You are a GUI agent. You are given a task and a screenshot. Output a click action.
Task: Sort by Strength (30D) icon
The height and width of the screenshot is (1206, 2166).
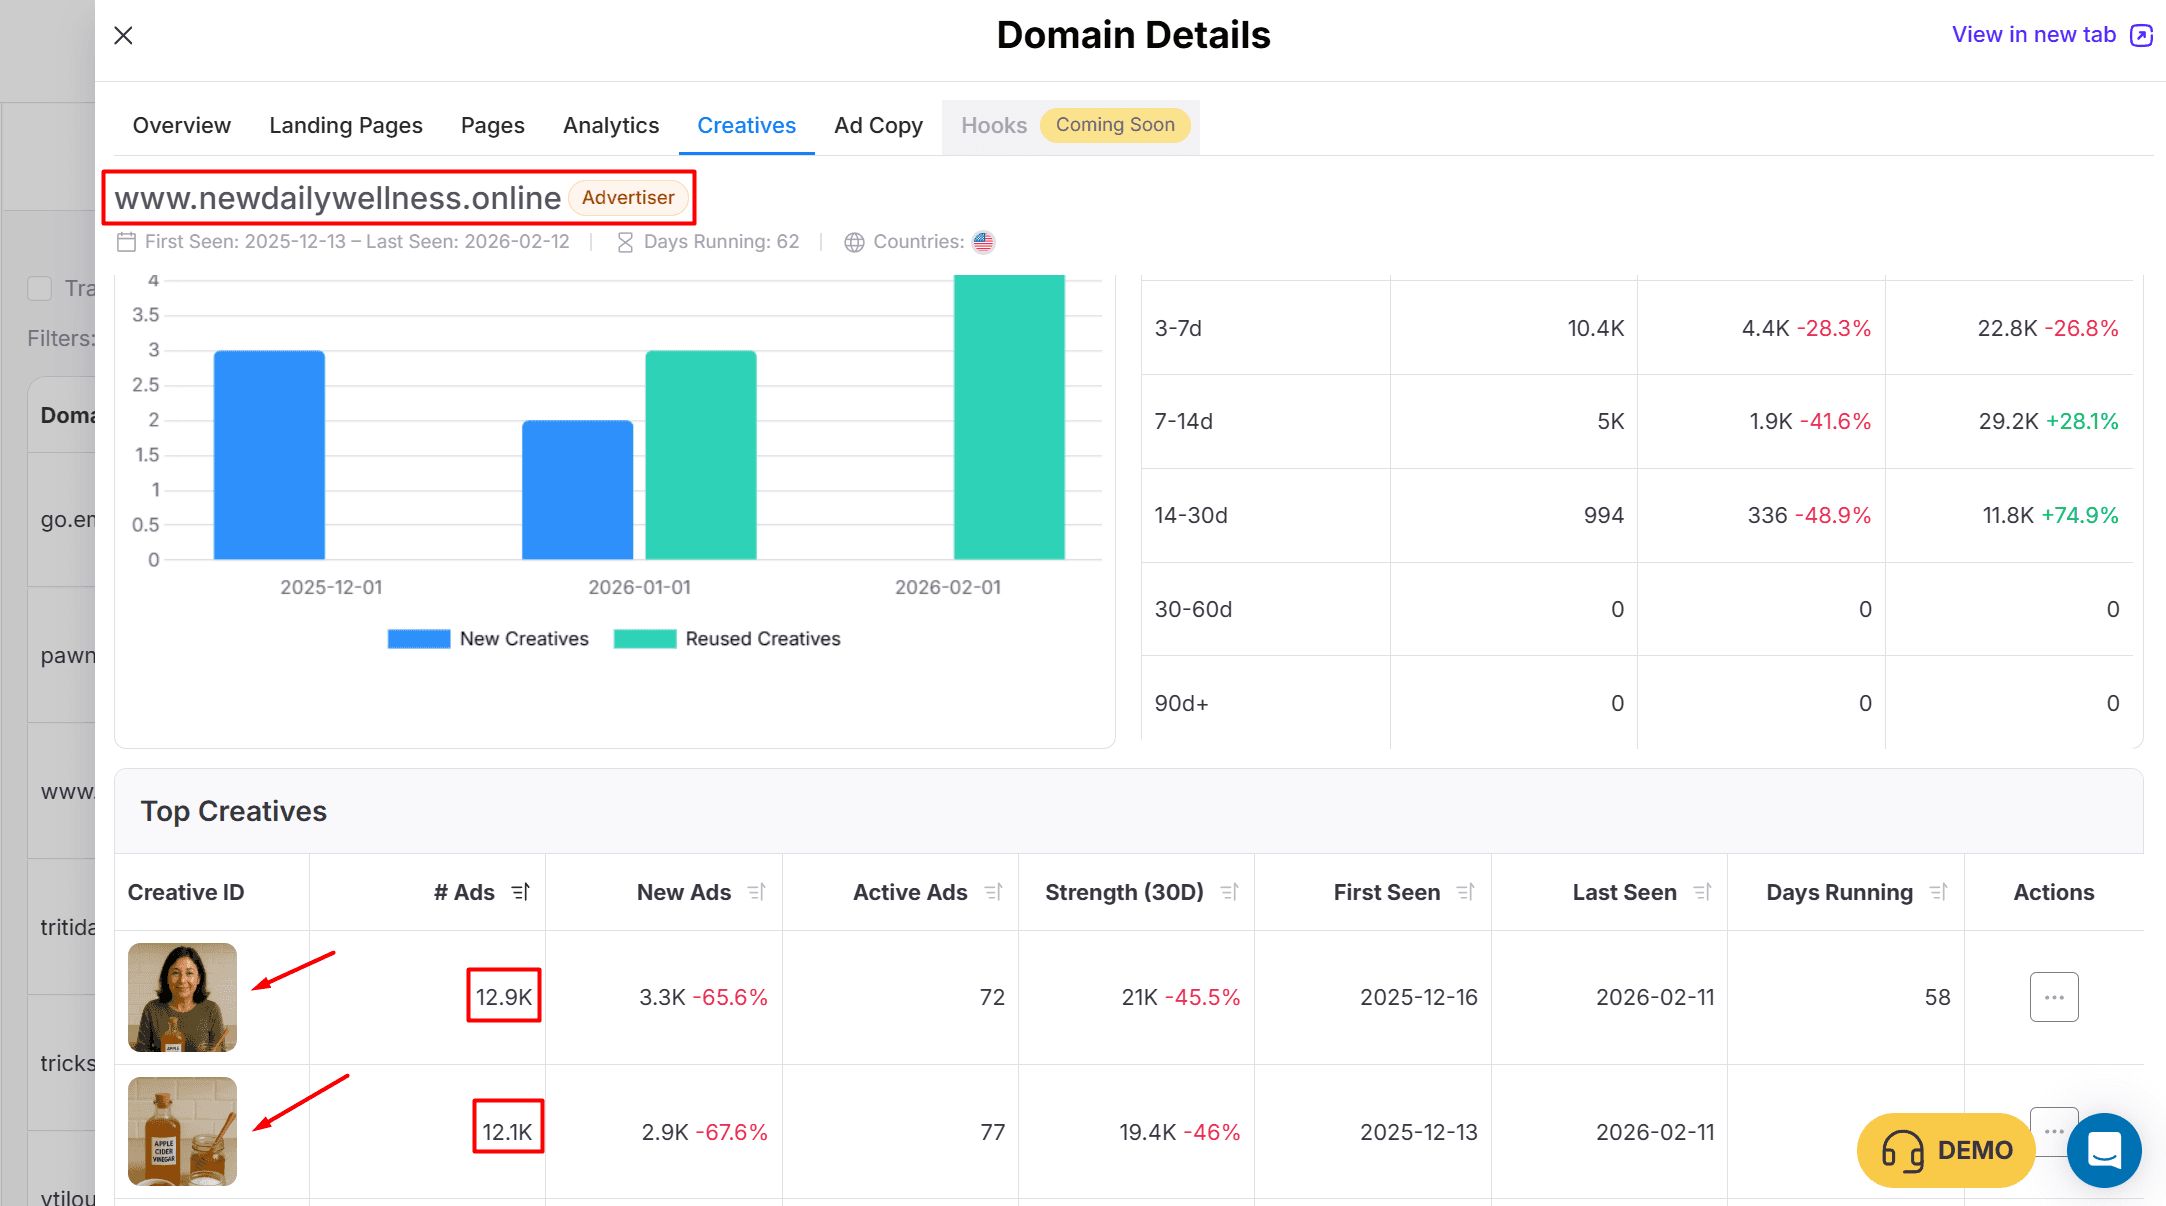[x=1230, y=892]
